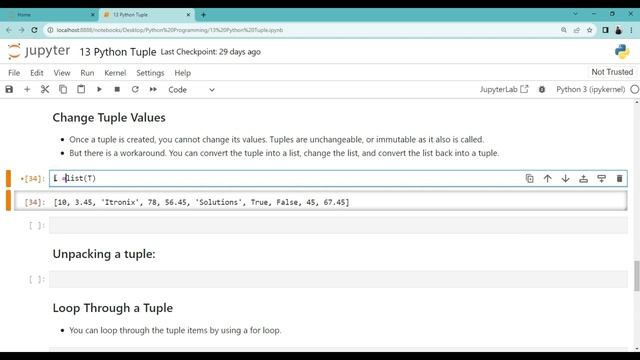Rename the notebook title 13 Python Tuple
The image size is (640, 360).
point(118,52)
